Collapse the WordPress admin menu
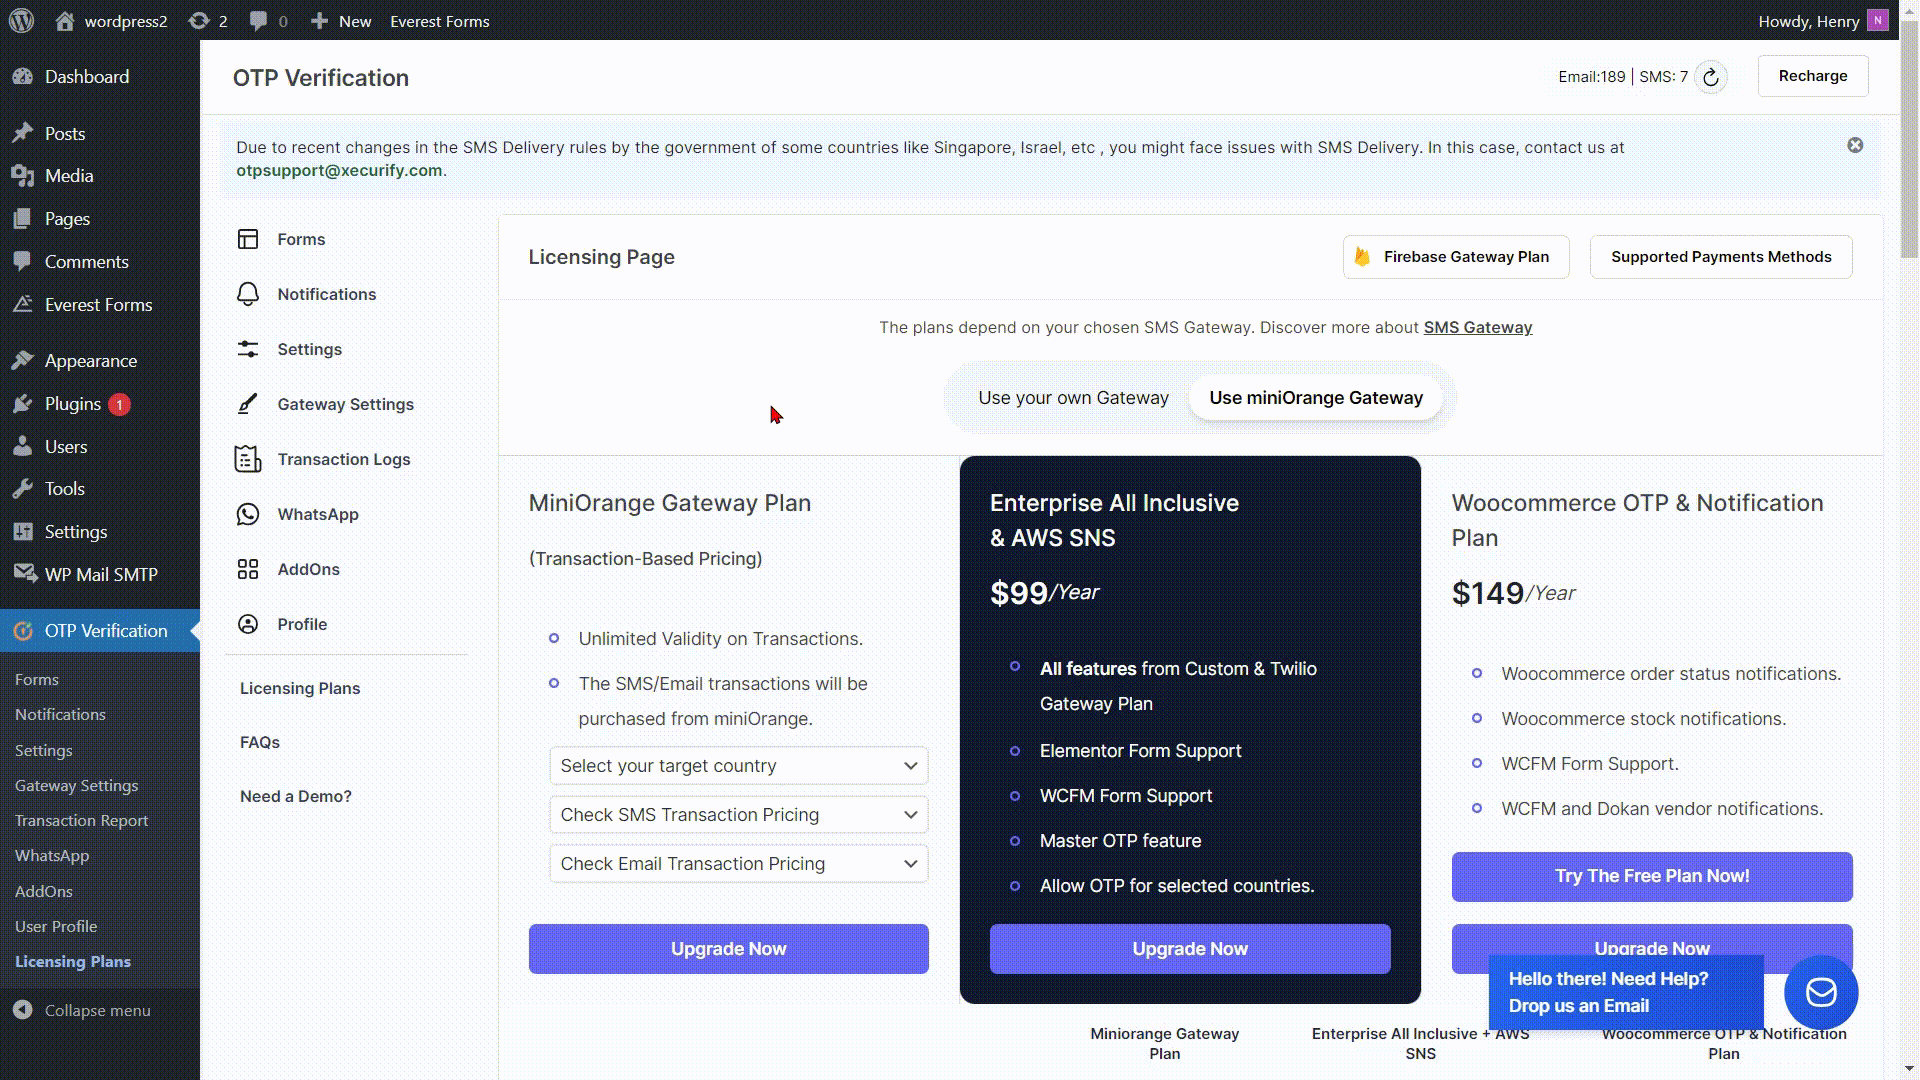1920x1080 pixels. 83,1010
